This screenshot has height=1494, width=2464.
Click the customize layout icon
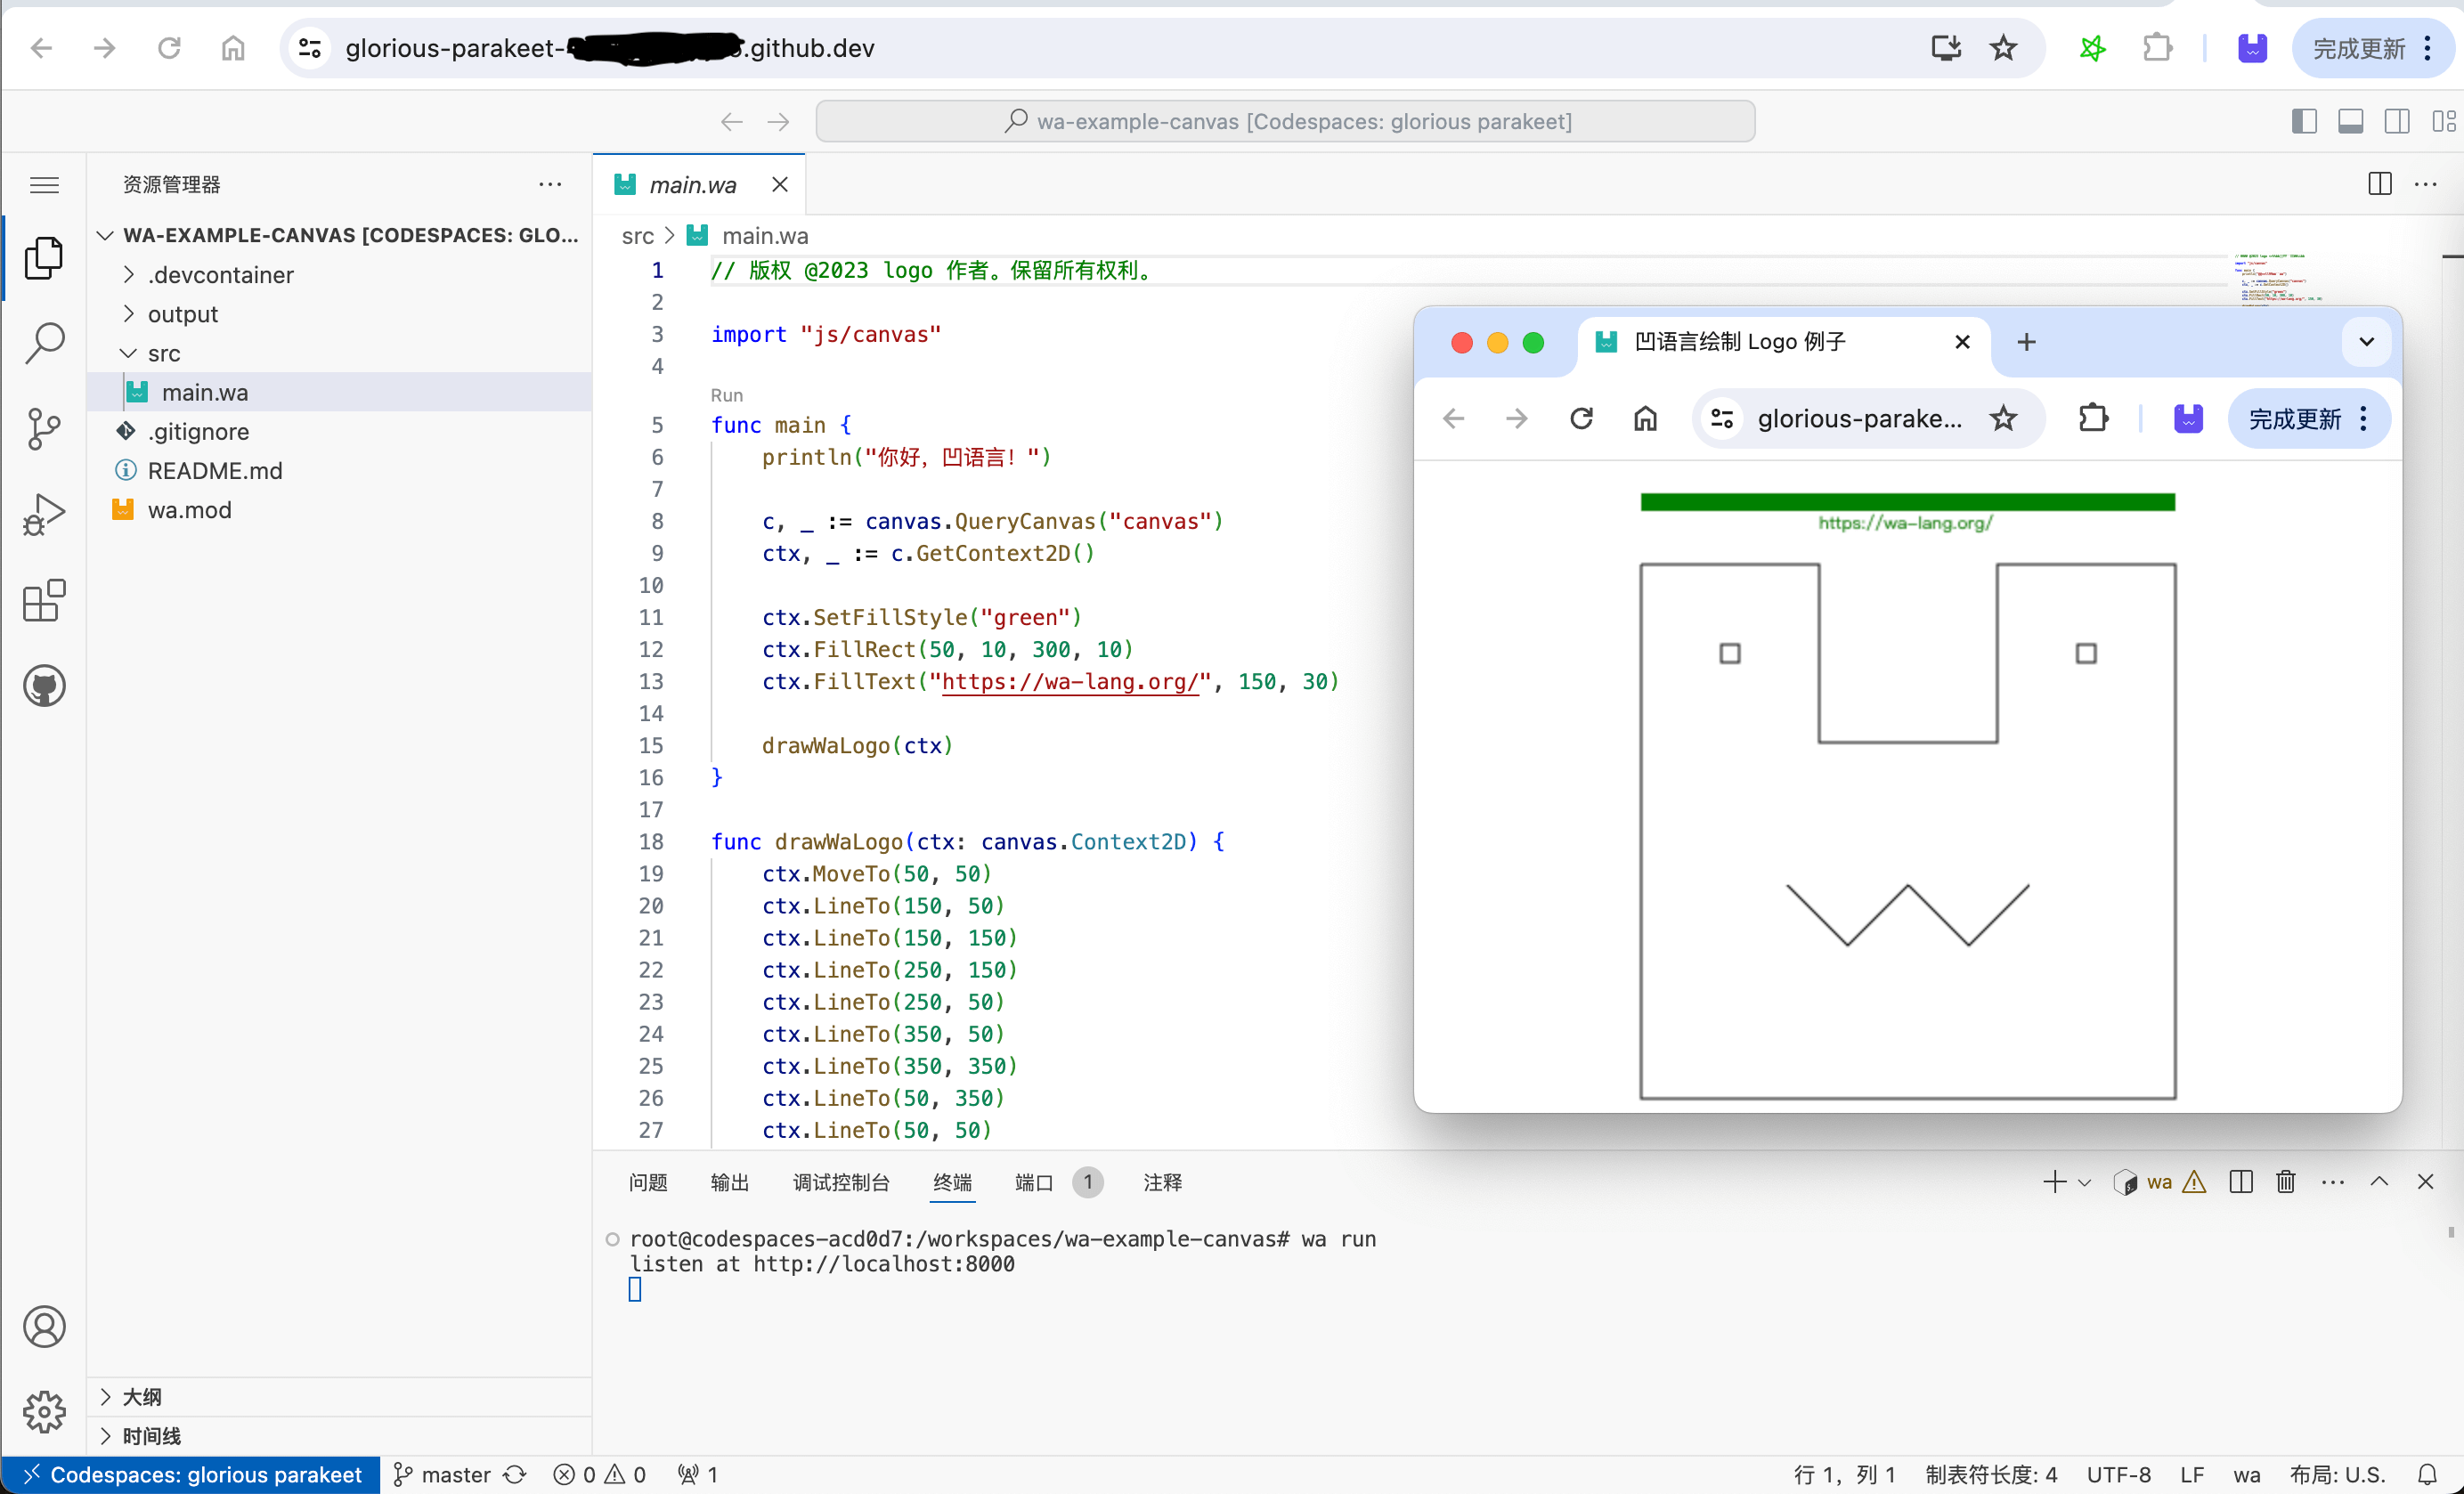coord(2444,121)
